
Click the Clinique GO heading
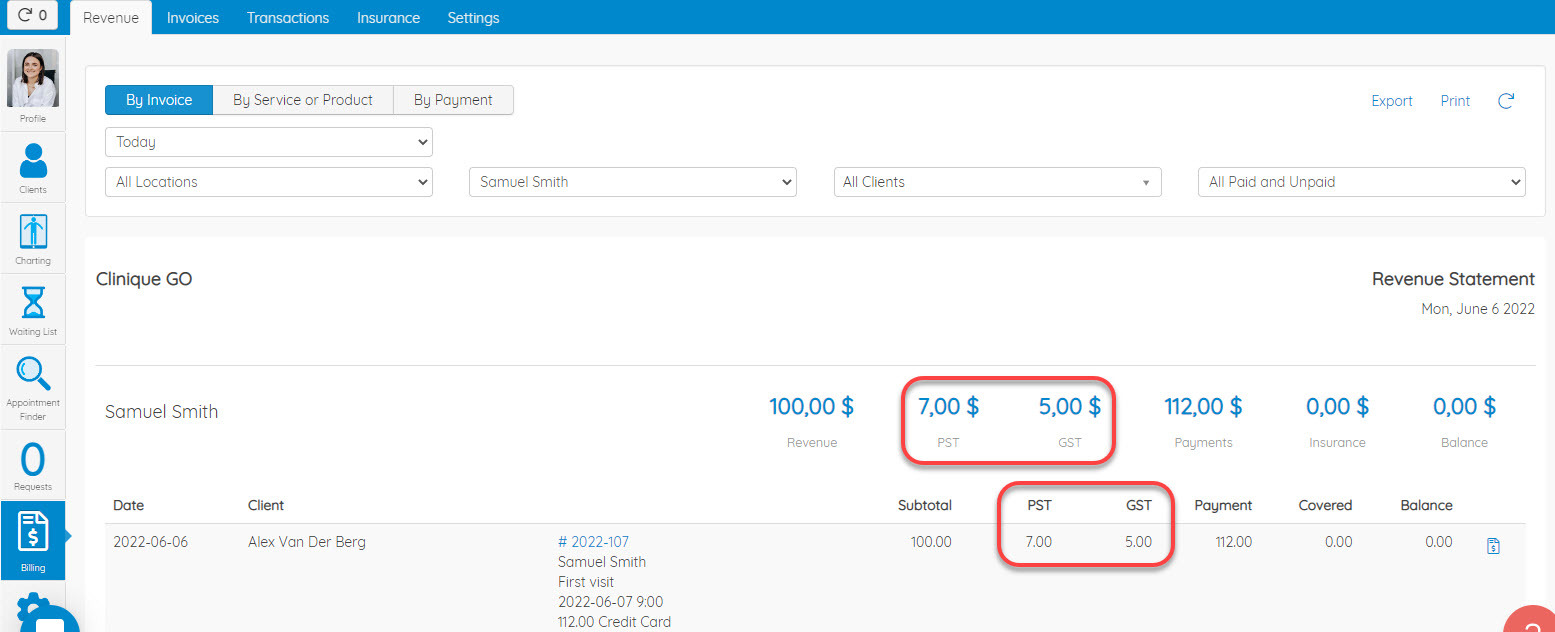coord(144,279)
